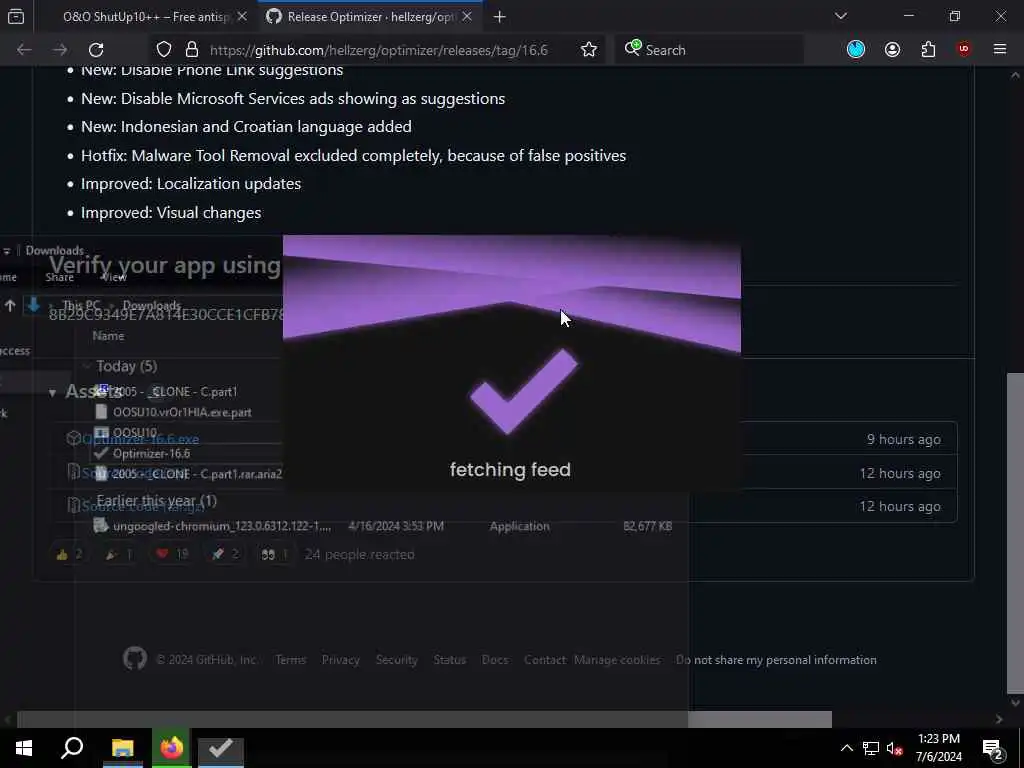Open the Terms footer link

291,660
